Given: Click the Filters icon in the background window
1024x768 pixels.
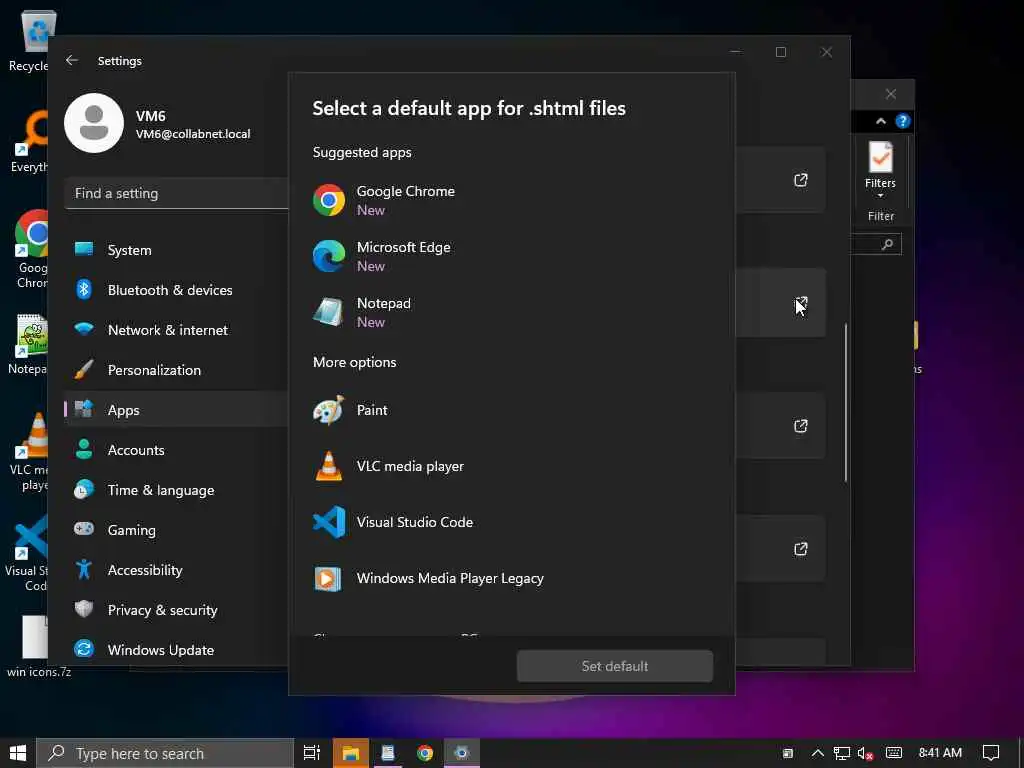Looking at the screenshot, I should click(x=880, y=158).
